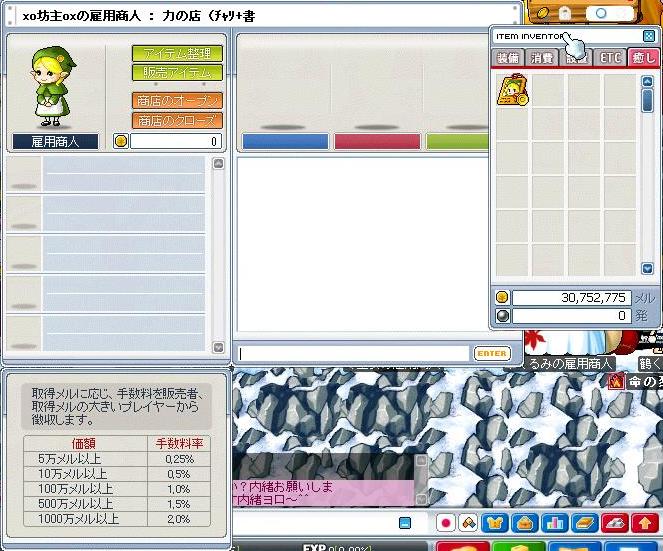Viewport: 663px width, 551px height.
Task: Switch to the 設置 inventory tab
Action: 576,58
